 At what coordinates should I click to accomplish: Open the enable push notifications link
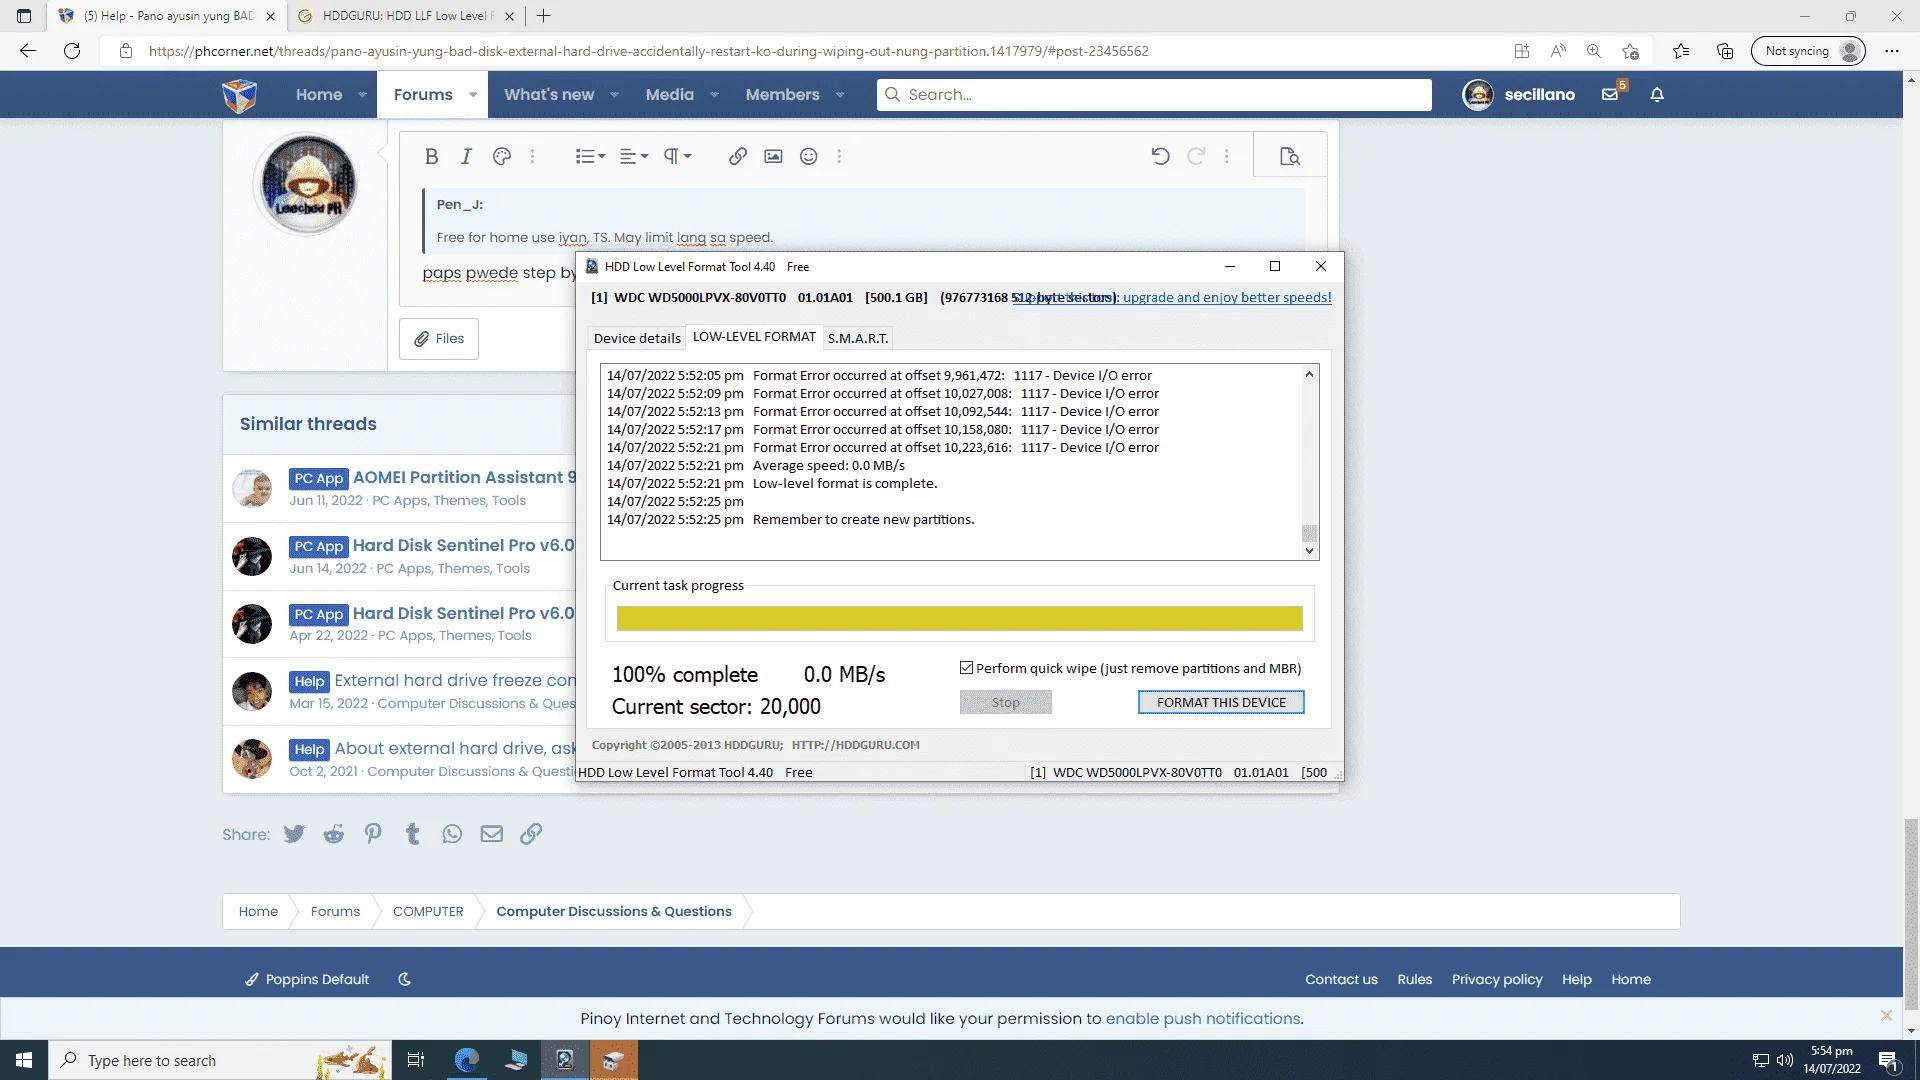[1203, 1019]
